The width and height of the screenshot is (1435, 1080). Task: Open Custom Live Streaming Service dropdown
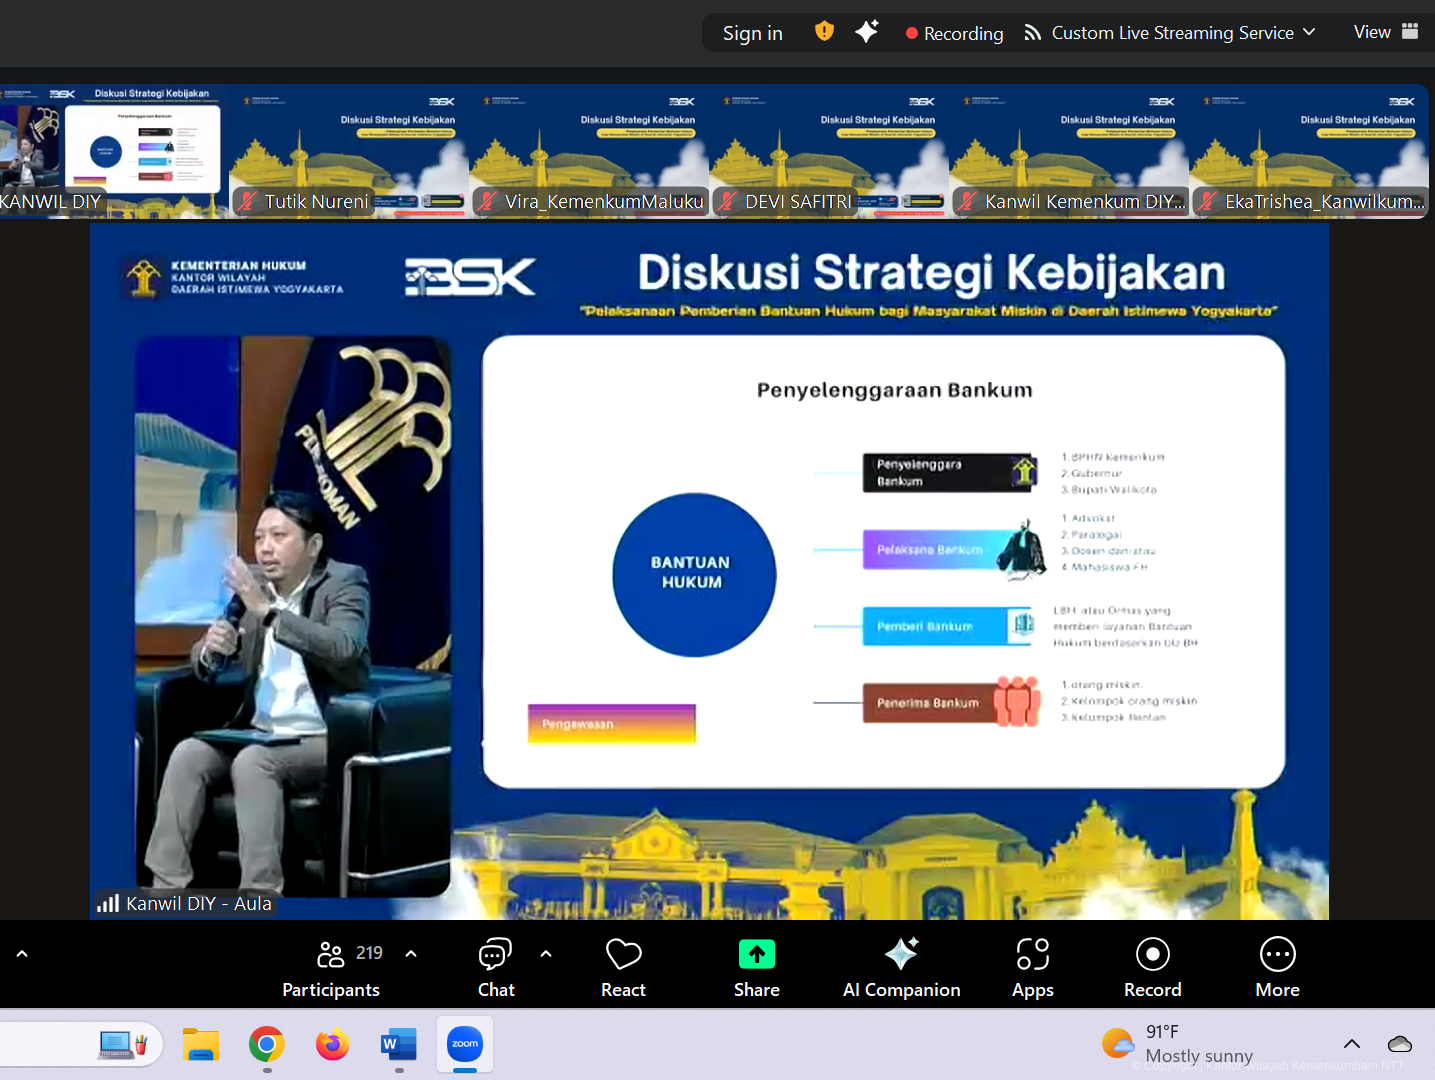(1169, 33)
